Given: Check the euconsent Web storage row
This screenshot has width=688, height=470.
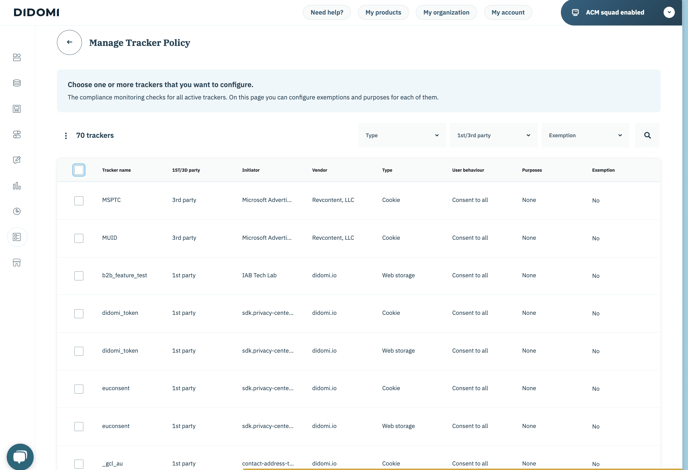Looking at the screenshot, I should [79, 426].
